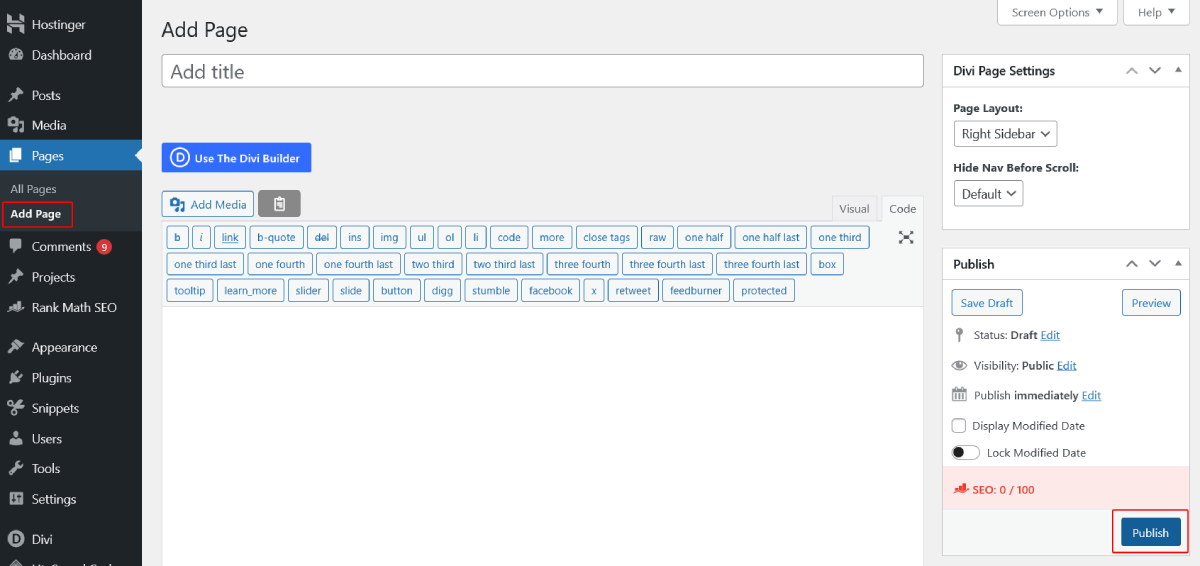Move the Divi Page Settings panel up
1200x566 pixels.
tap(1132, 71)
